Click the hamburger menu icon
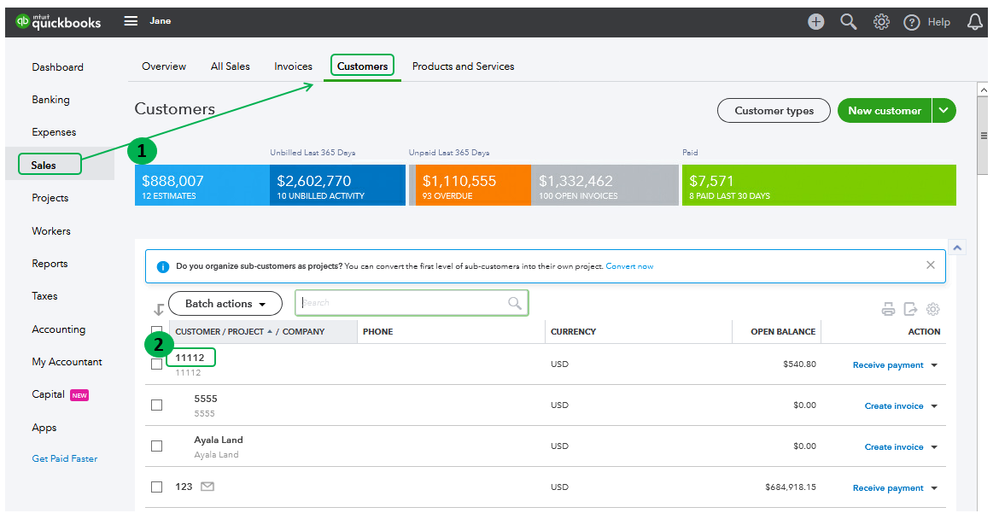This screenshot has width=999, height=524. pyautogui.click(x=131, y=21)
